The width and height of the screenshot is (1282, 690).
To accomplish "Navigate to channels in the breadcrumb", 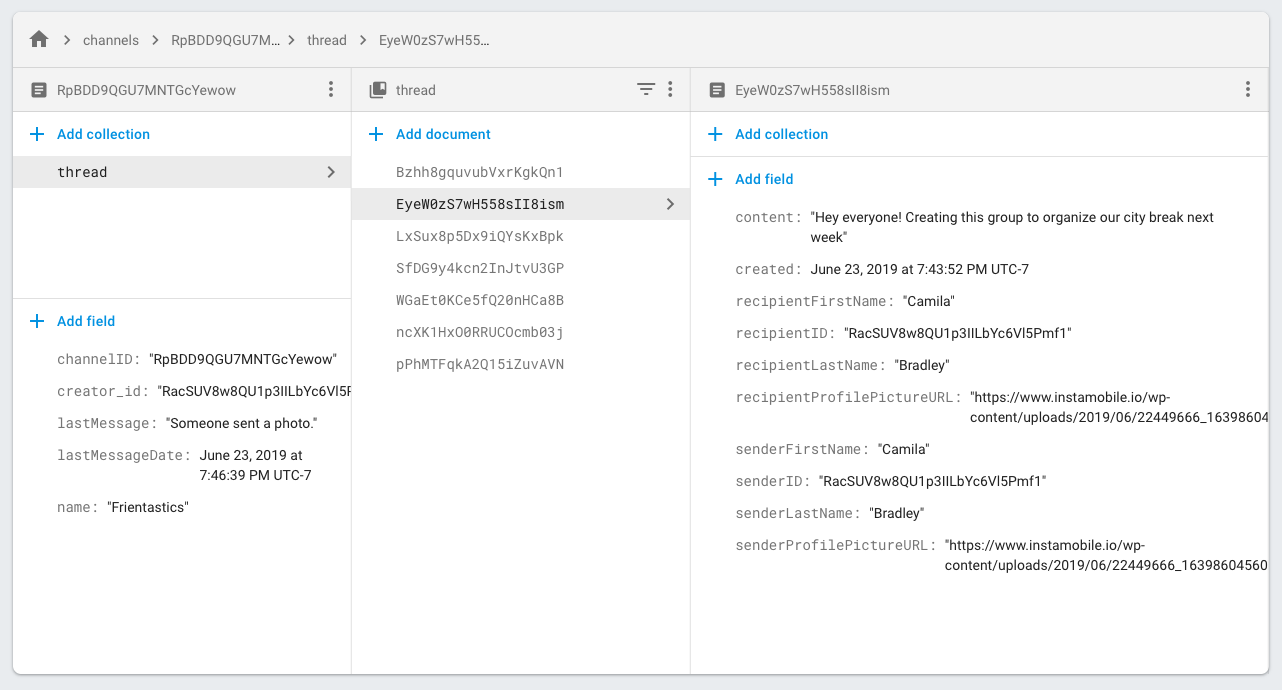I will tap(111, 41).
